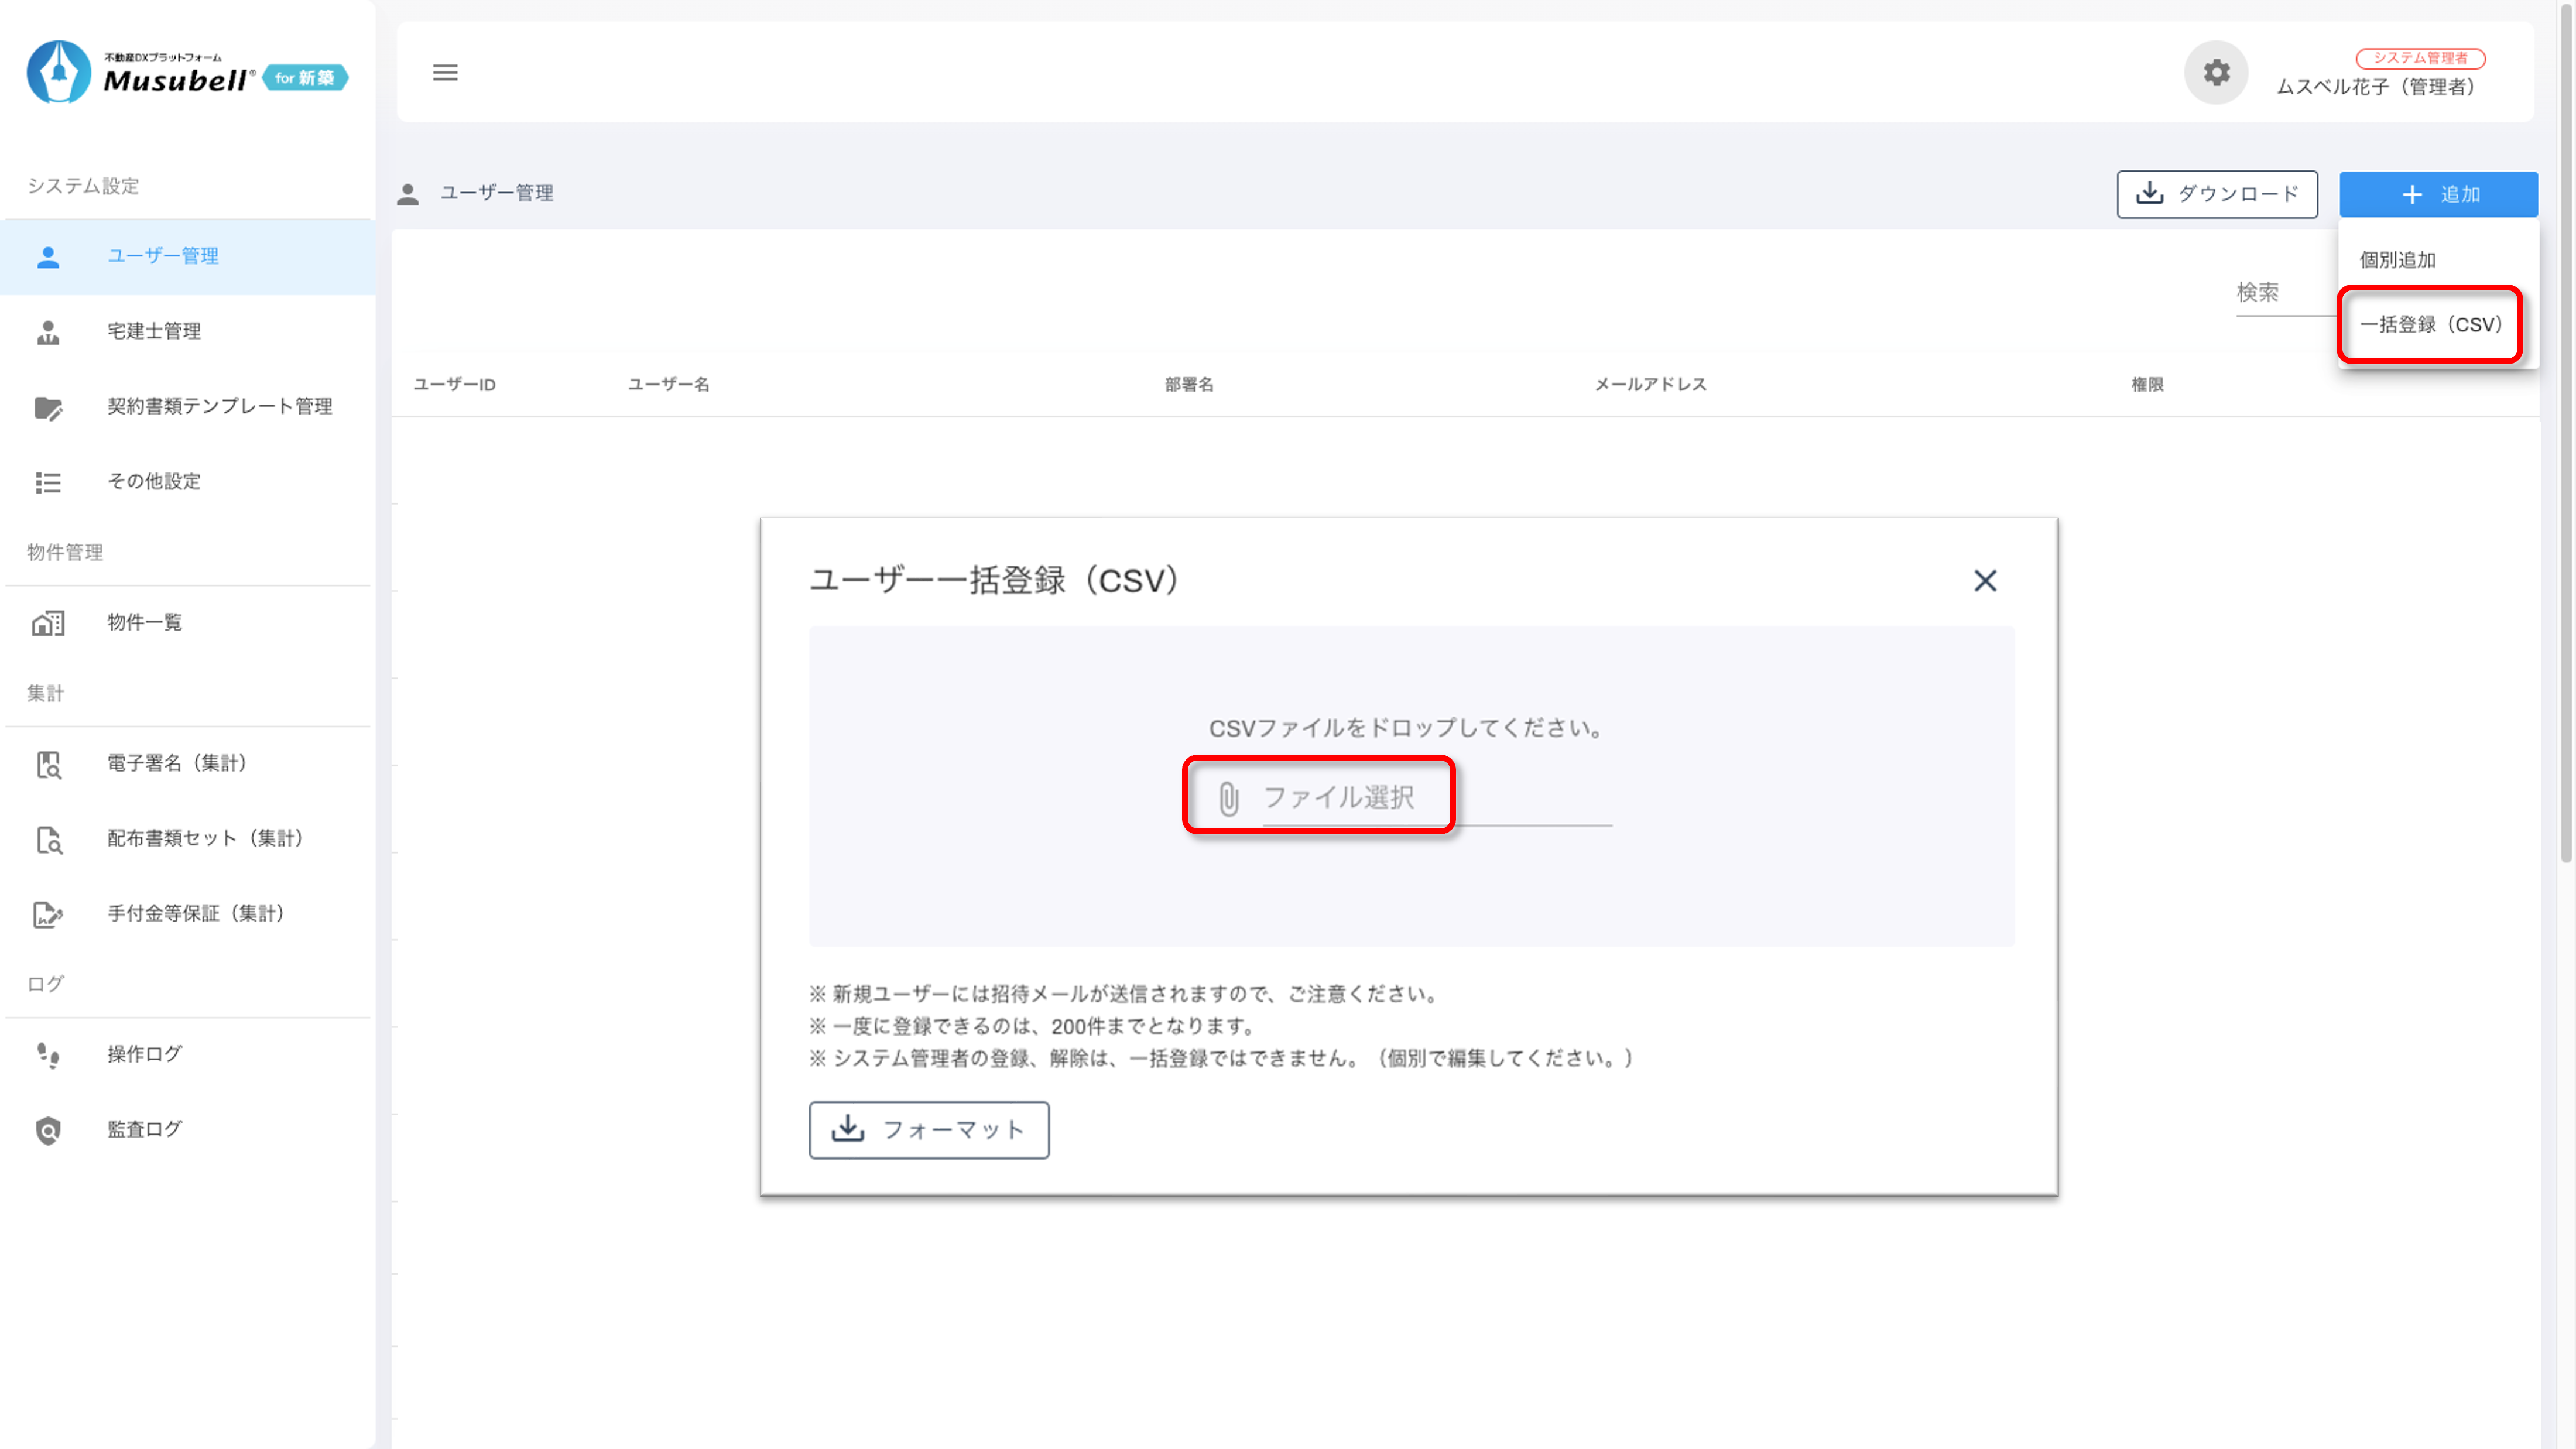Click the その他設定 list icon
This screenshot has width=2576, height=1449.
pyautogui.click(x=48, y=482)
